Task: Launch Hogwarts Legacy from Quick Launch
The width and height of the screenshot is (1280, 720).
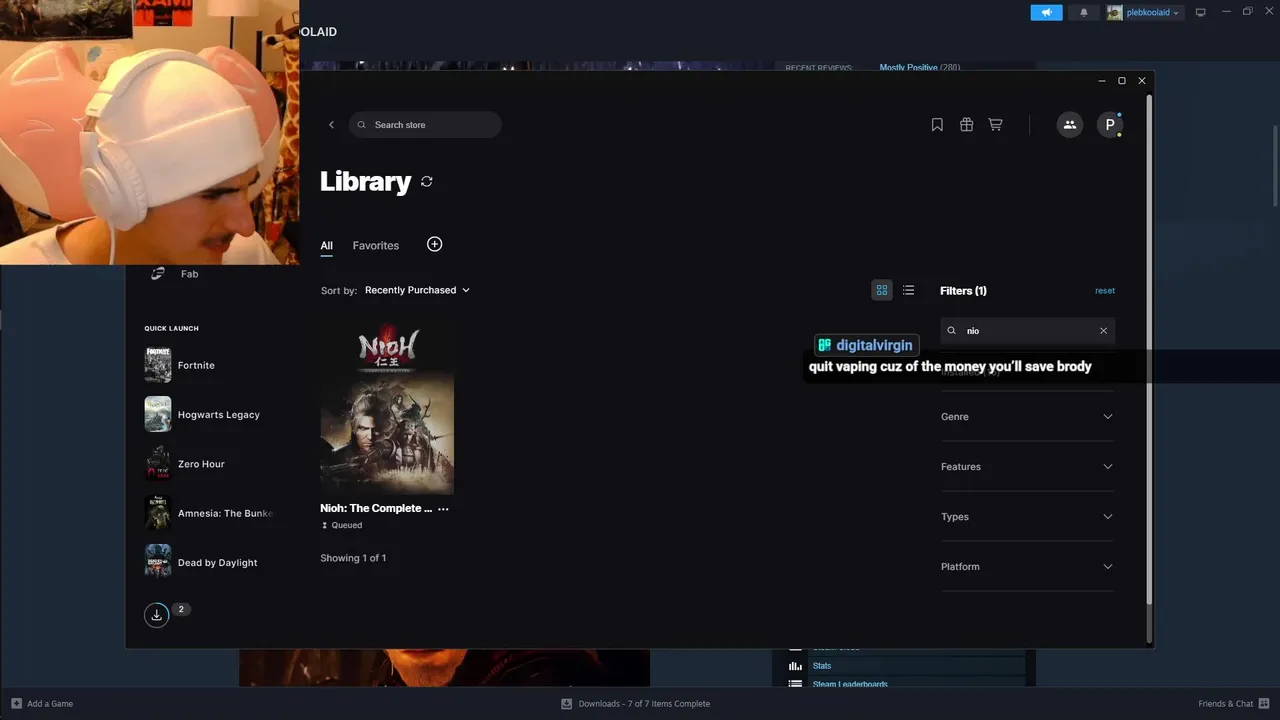Action: click(218, 415)
